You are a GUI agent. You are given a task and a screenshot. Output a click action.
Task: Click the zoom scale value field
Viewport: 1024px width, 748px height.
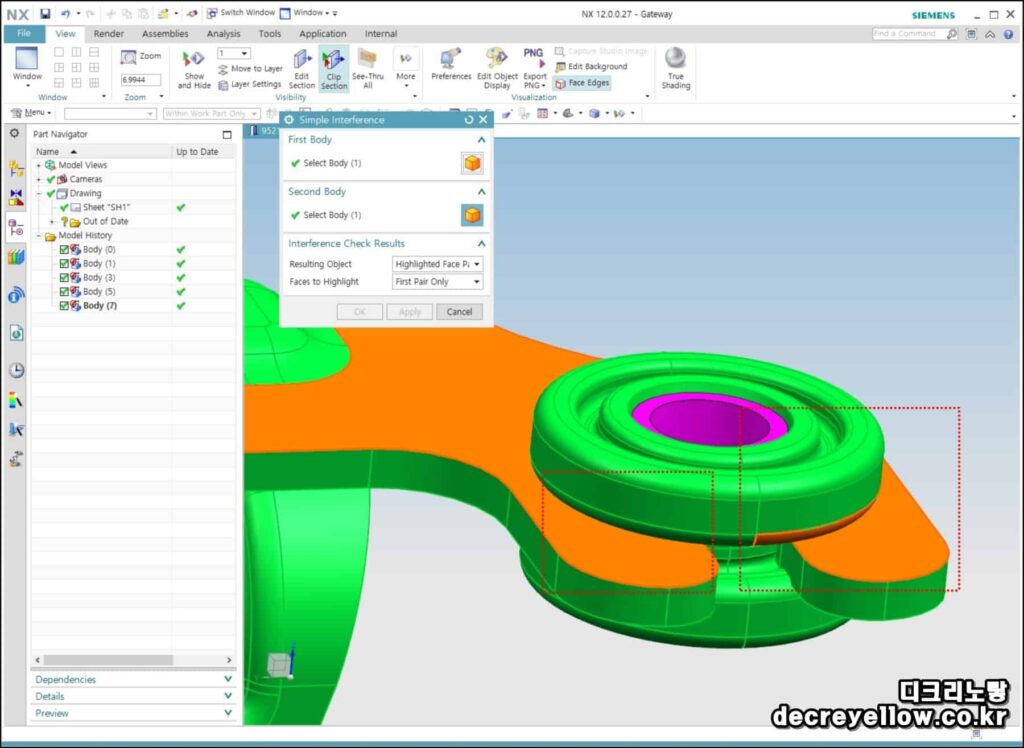pos(140,80)
